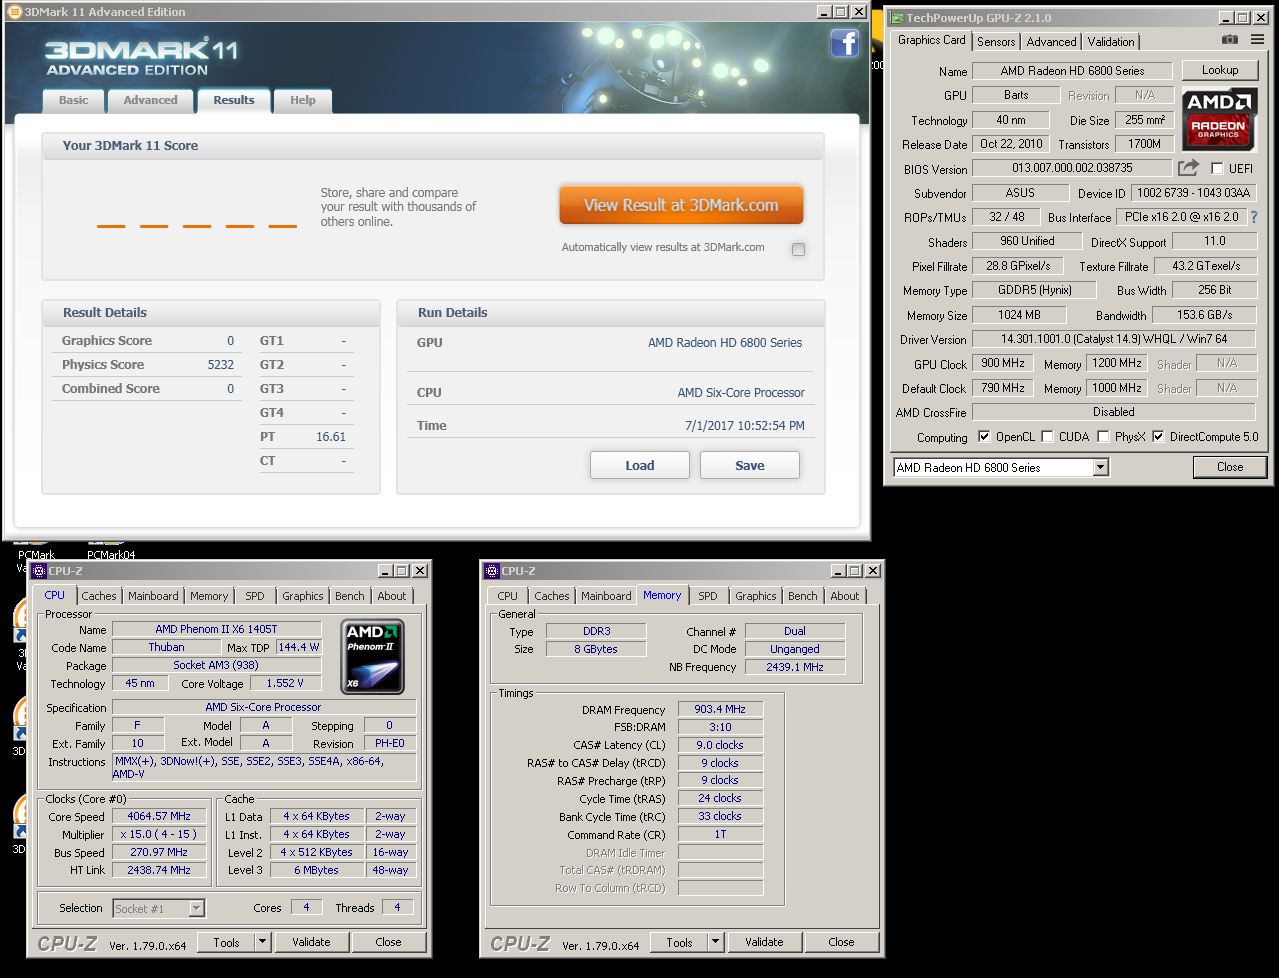
Task: Toggle the PhysX checkbox
Action: tap(1103, 437)
